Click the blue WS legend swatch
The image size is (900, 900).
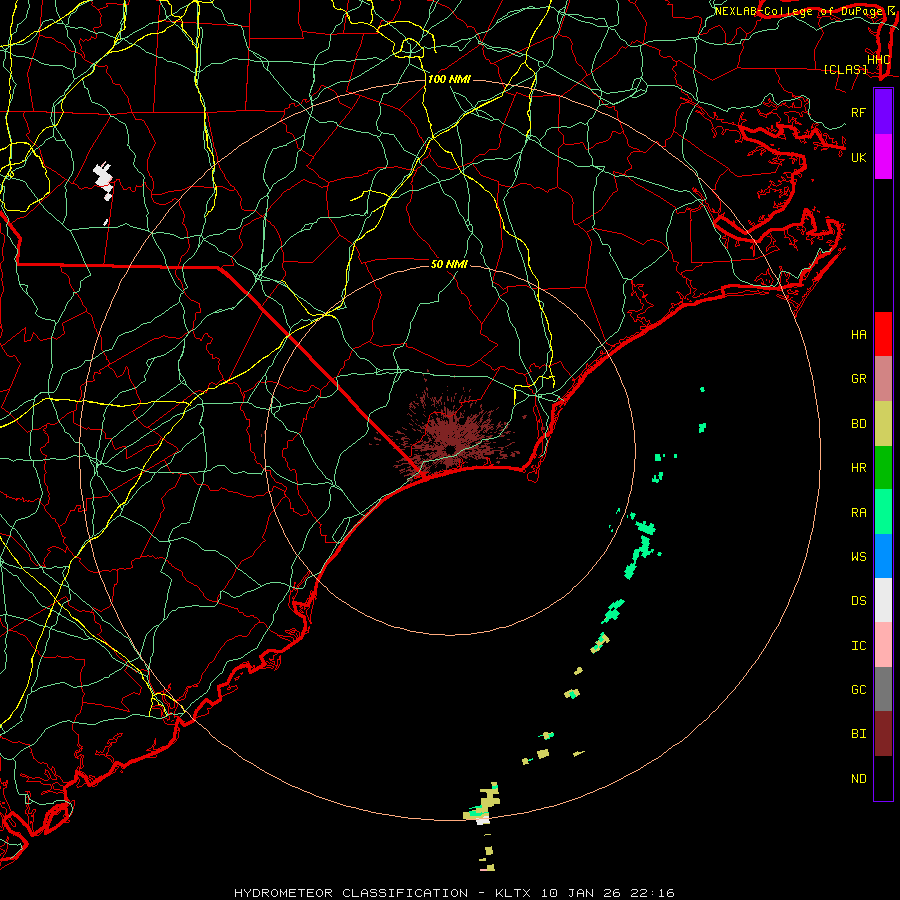tap(883, 556)
